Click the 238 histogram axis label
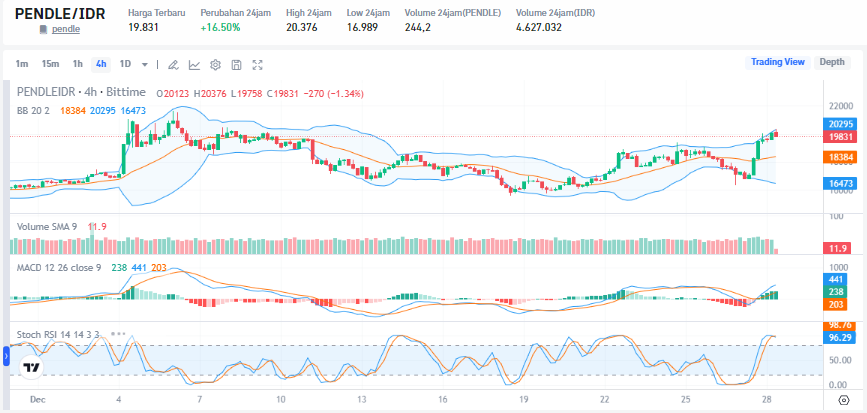This screenshot has height=413, width=867. 835,292
